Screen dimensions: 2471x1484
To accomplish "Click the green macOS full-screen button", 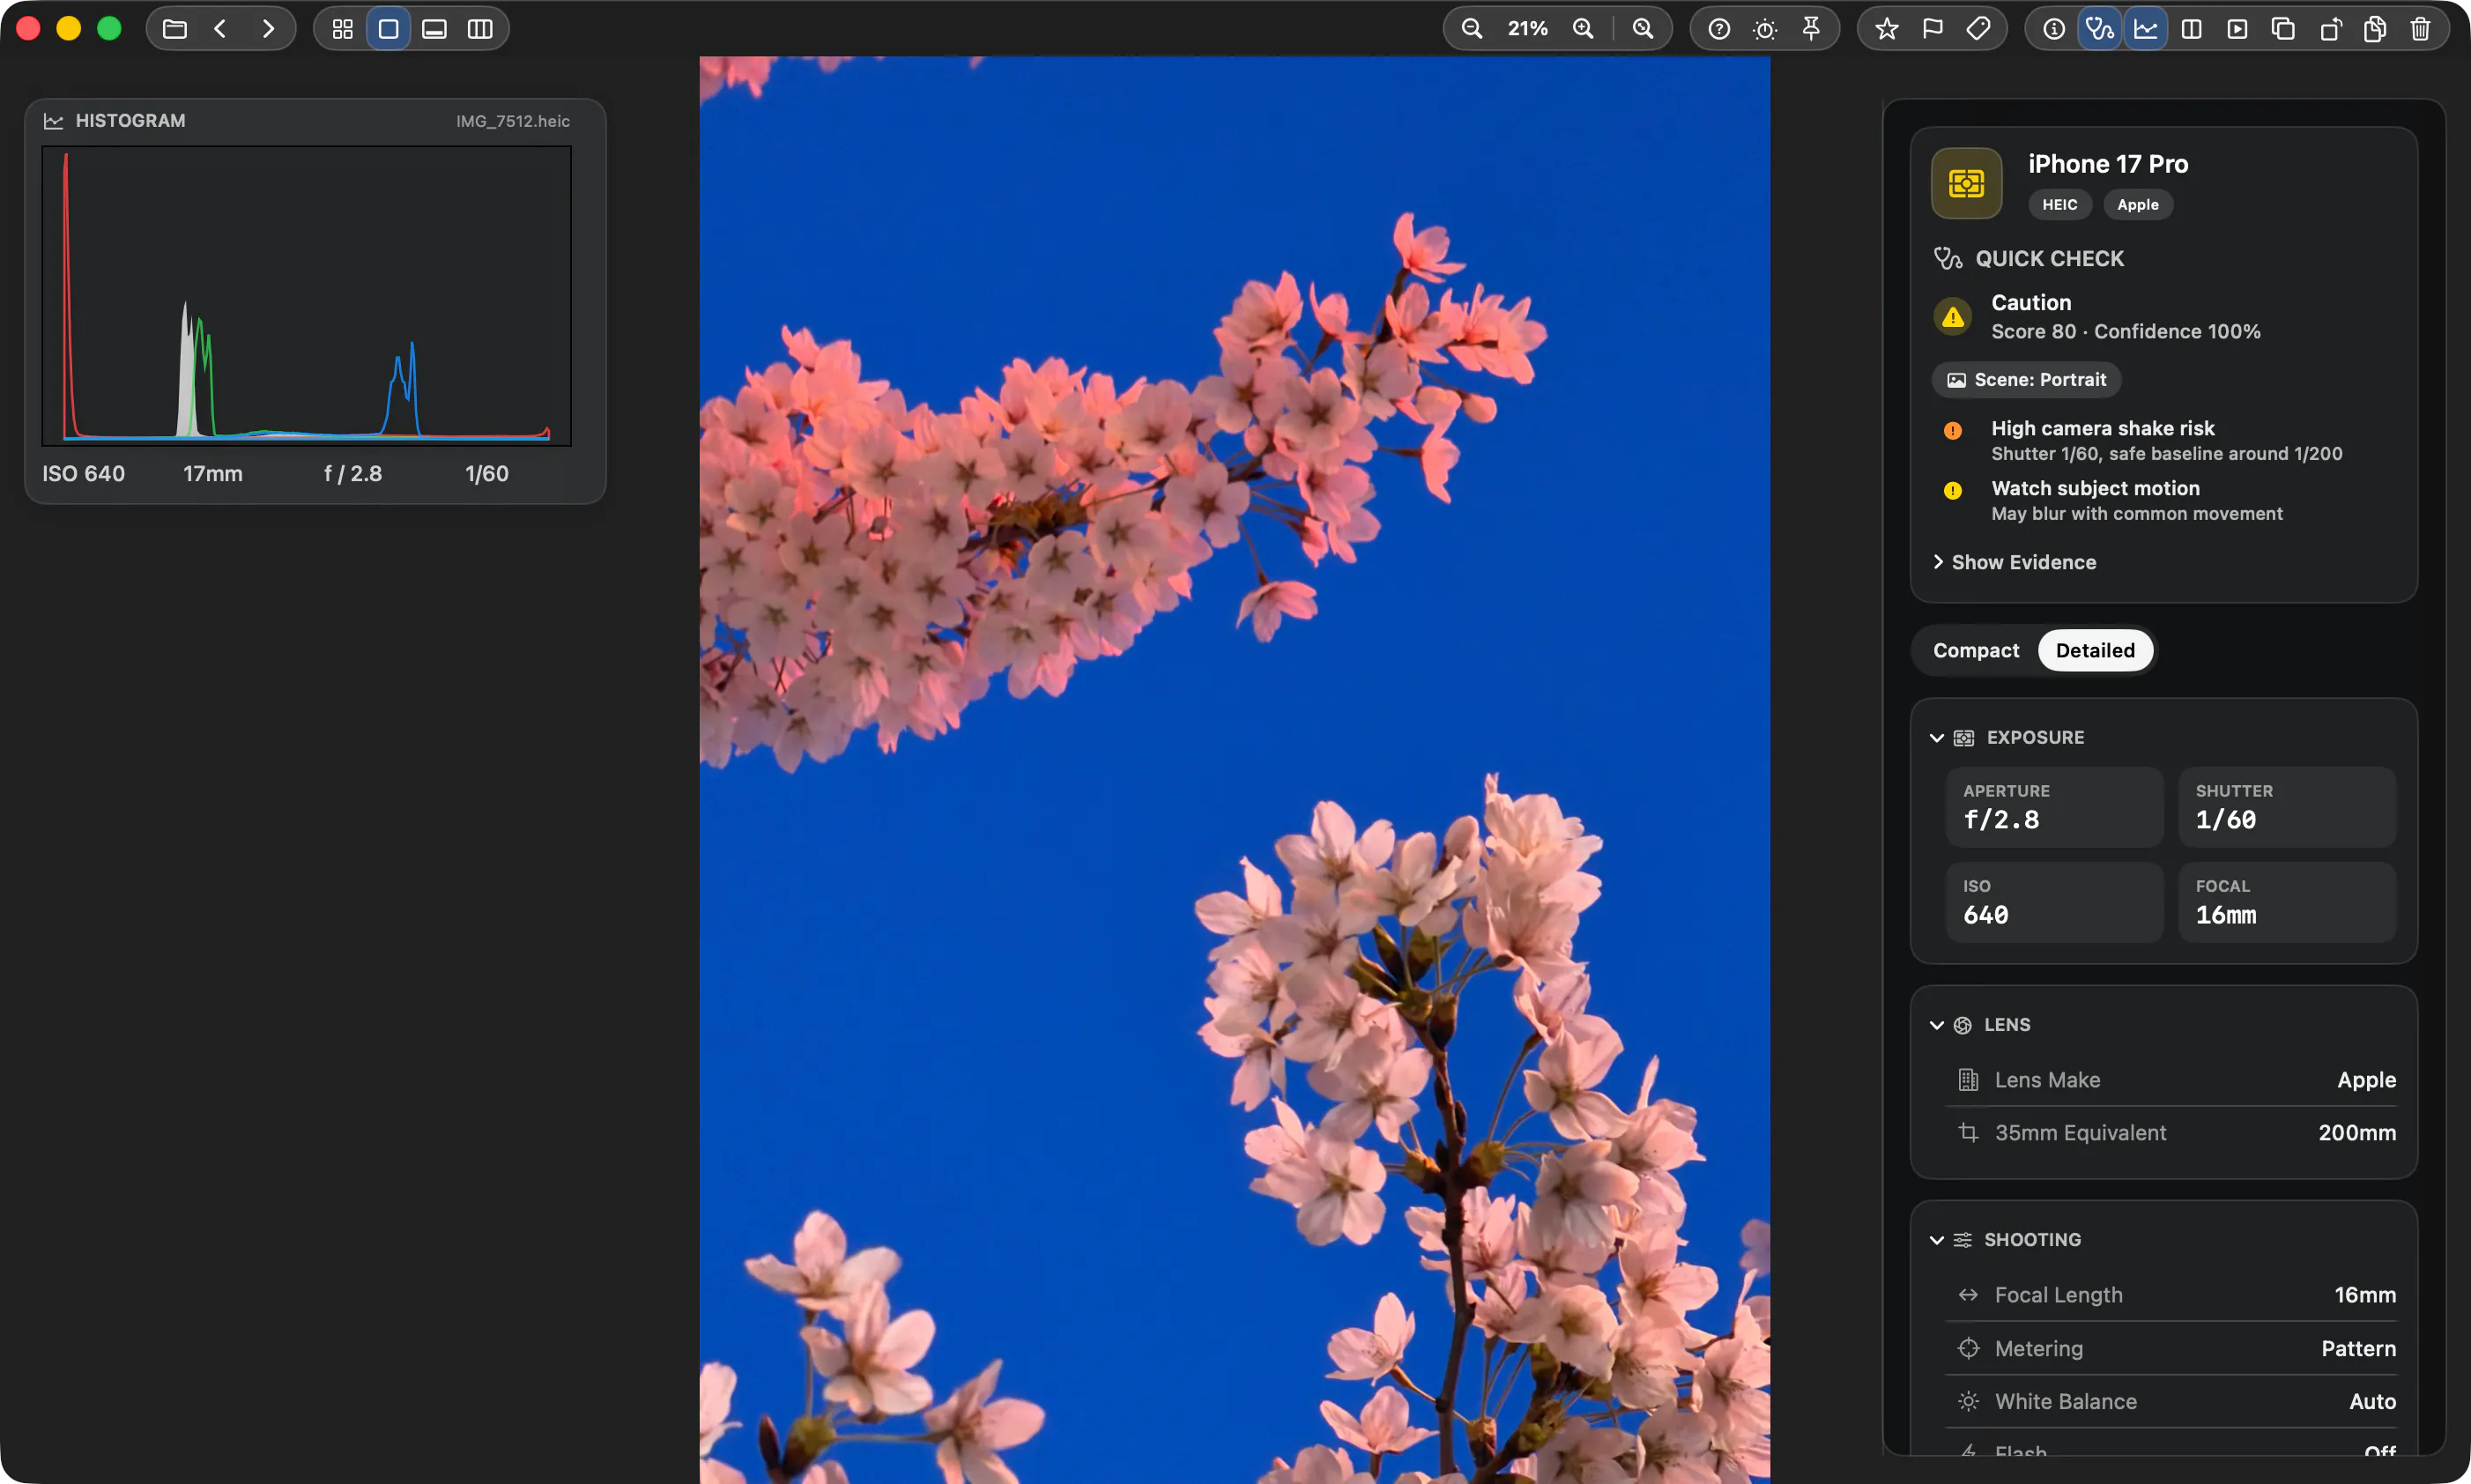I will point(109,29).
